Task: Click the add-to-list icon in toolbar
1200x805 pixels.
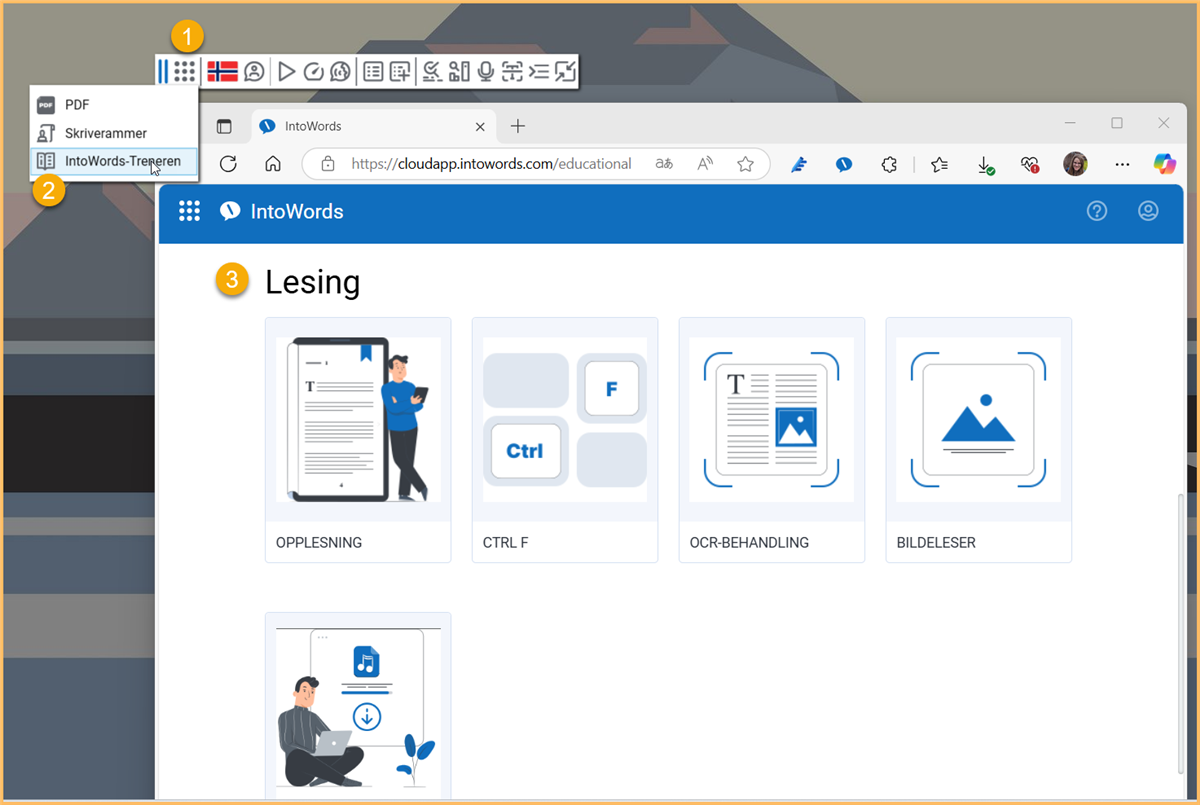Action: click(x=400, y=71)
